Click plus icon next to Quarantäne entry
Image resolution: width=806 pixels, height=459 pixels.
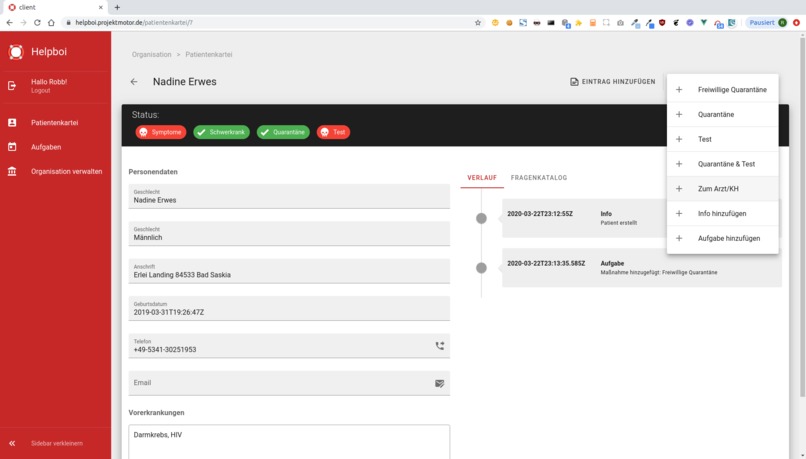pos(679,114)
